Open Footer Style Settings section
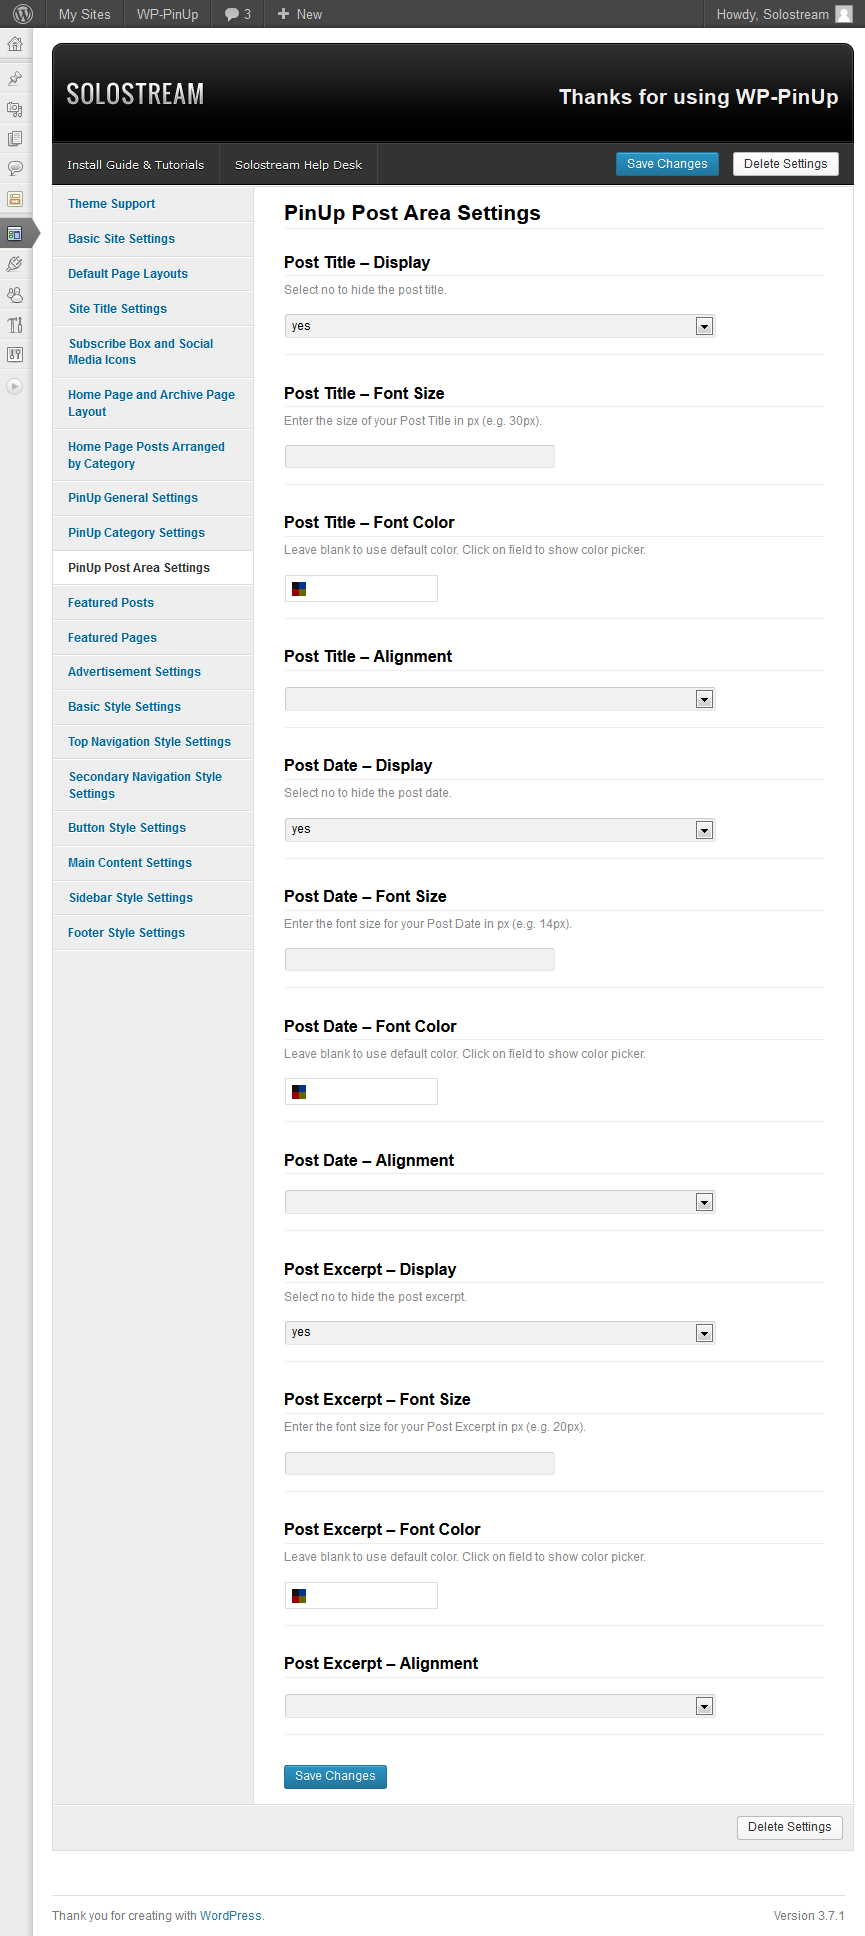Viewport: 865px width, 1936px height. coord(153,933)
